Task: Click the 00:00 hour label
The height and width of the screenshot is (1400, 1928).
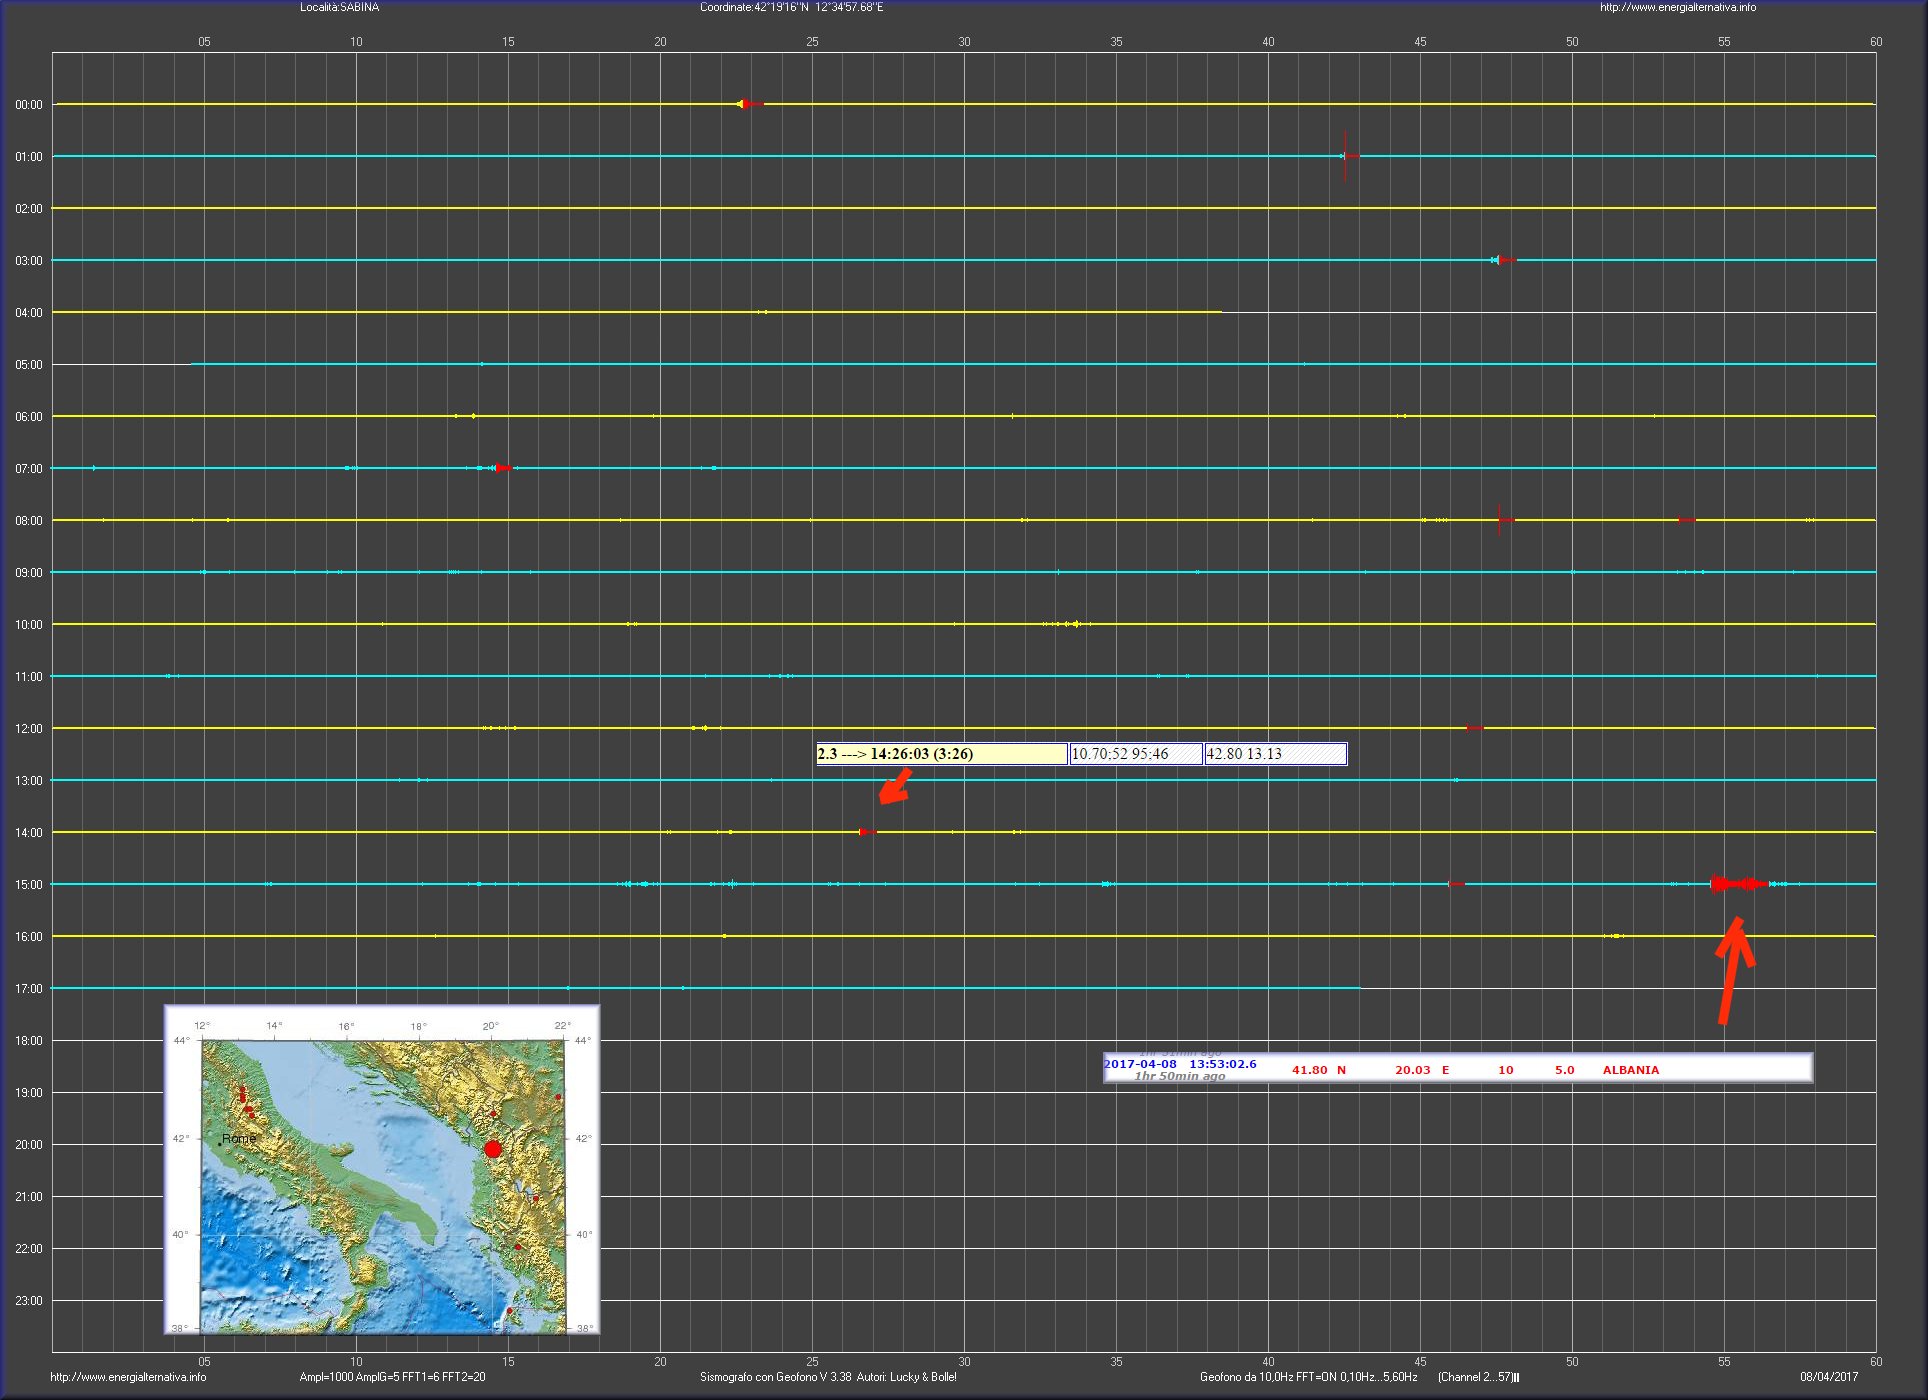Action: point(29,105)
